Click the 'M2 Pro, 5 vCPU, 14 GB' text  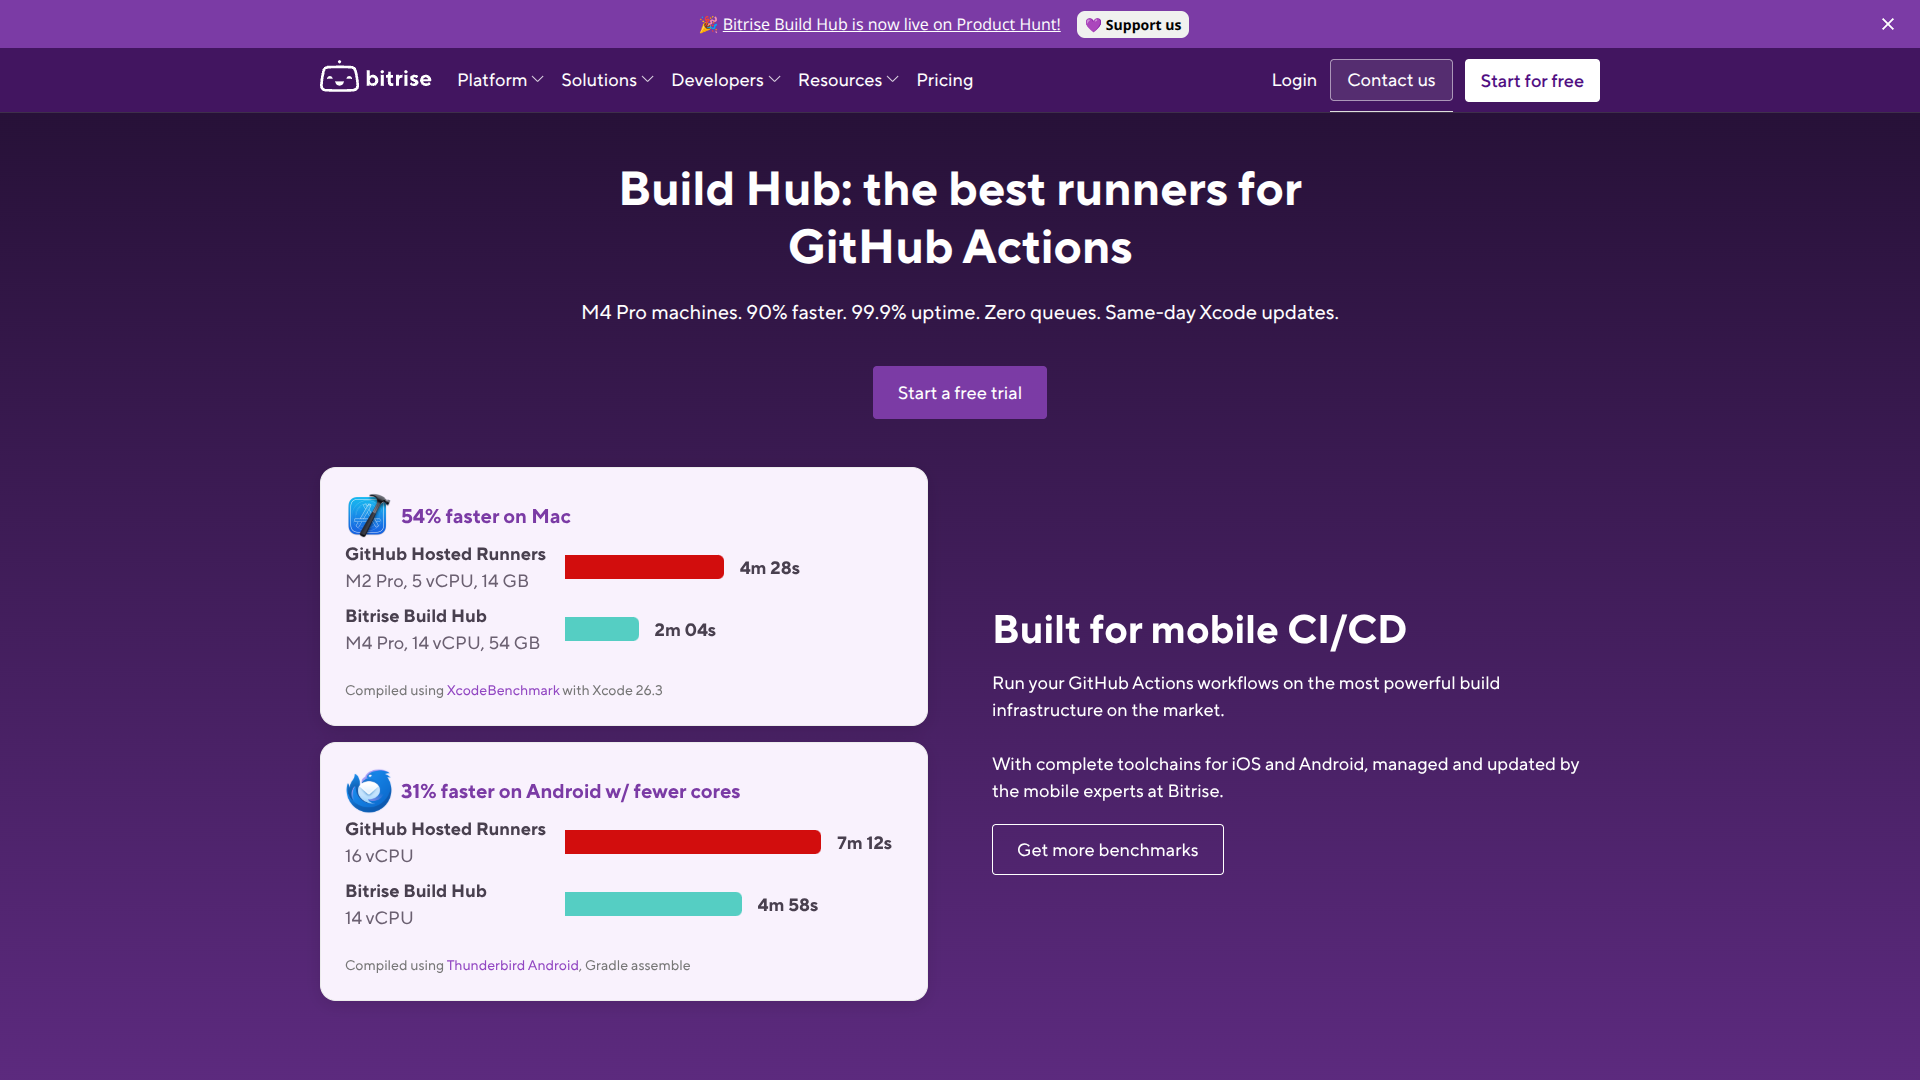[x=437, y=581]
